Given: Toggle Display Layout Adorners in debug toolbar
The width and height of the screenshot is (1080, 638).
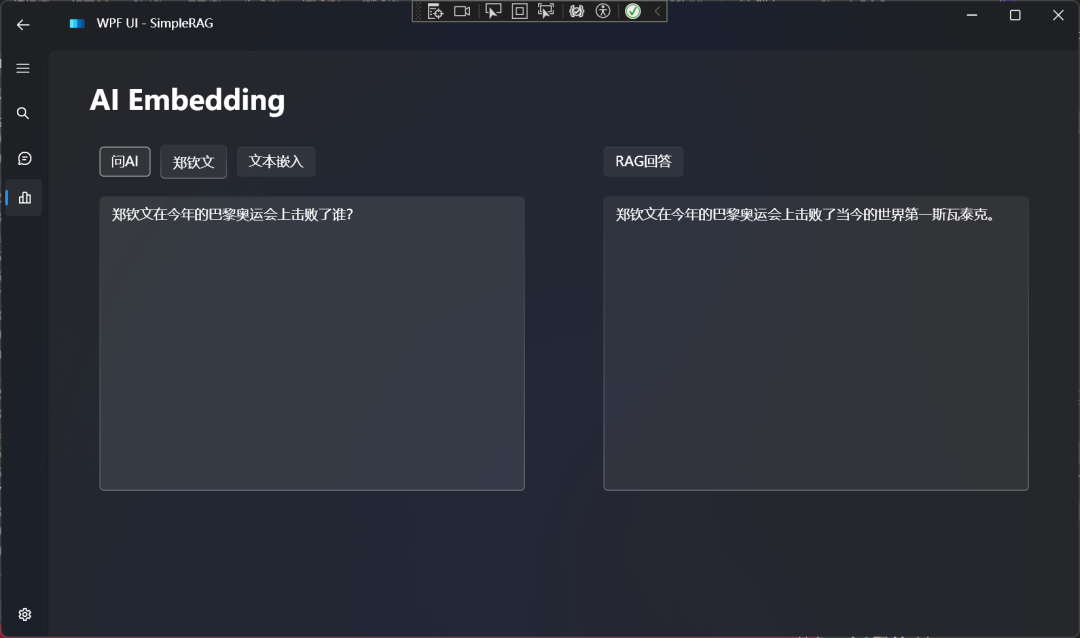Looking at the screenshot, I should click(519, 11).
